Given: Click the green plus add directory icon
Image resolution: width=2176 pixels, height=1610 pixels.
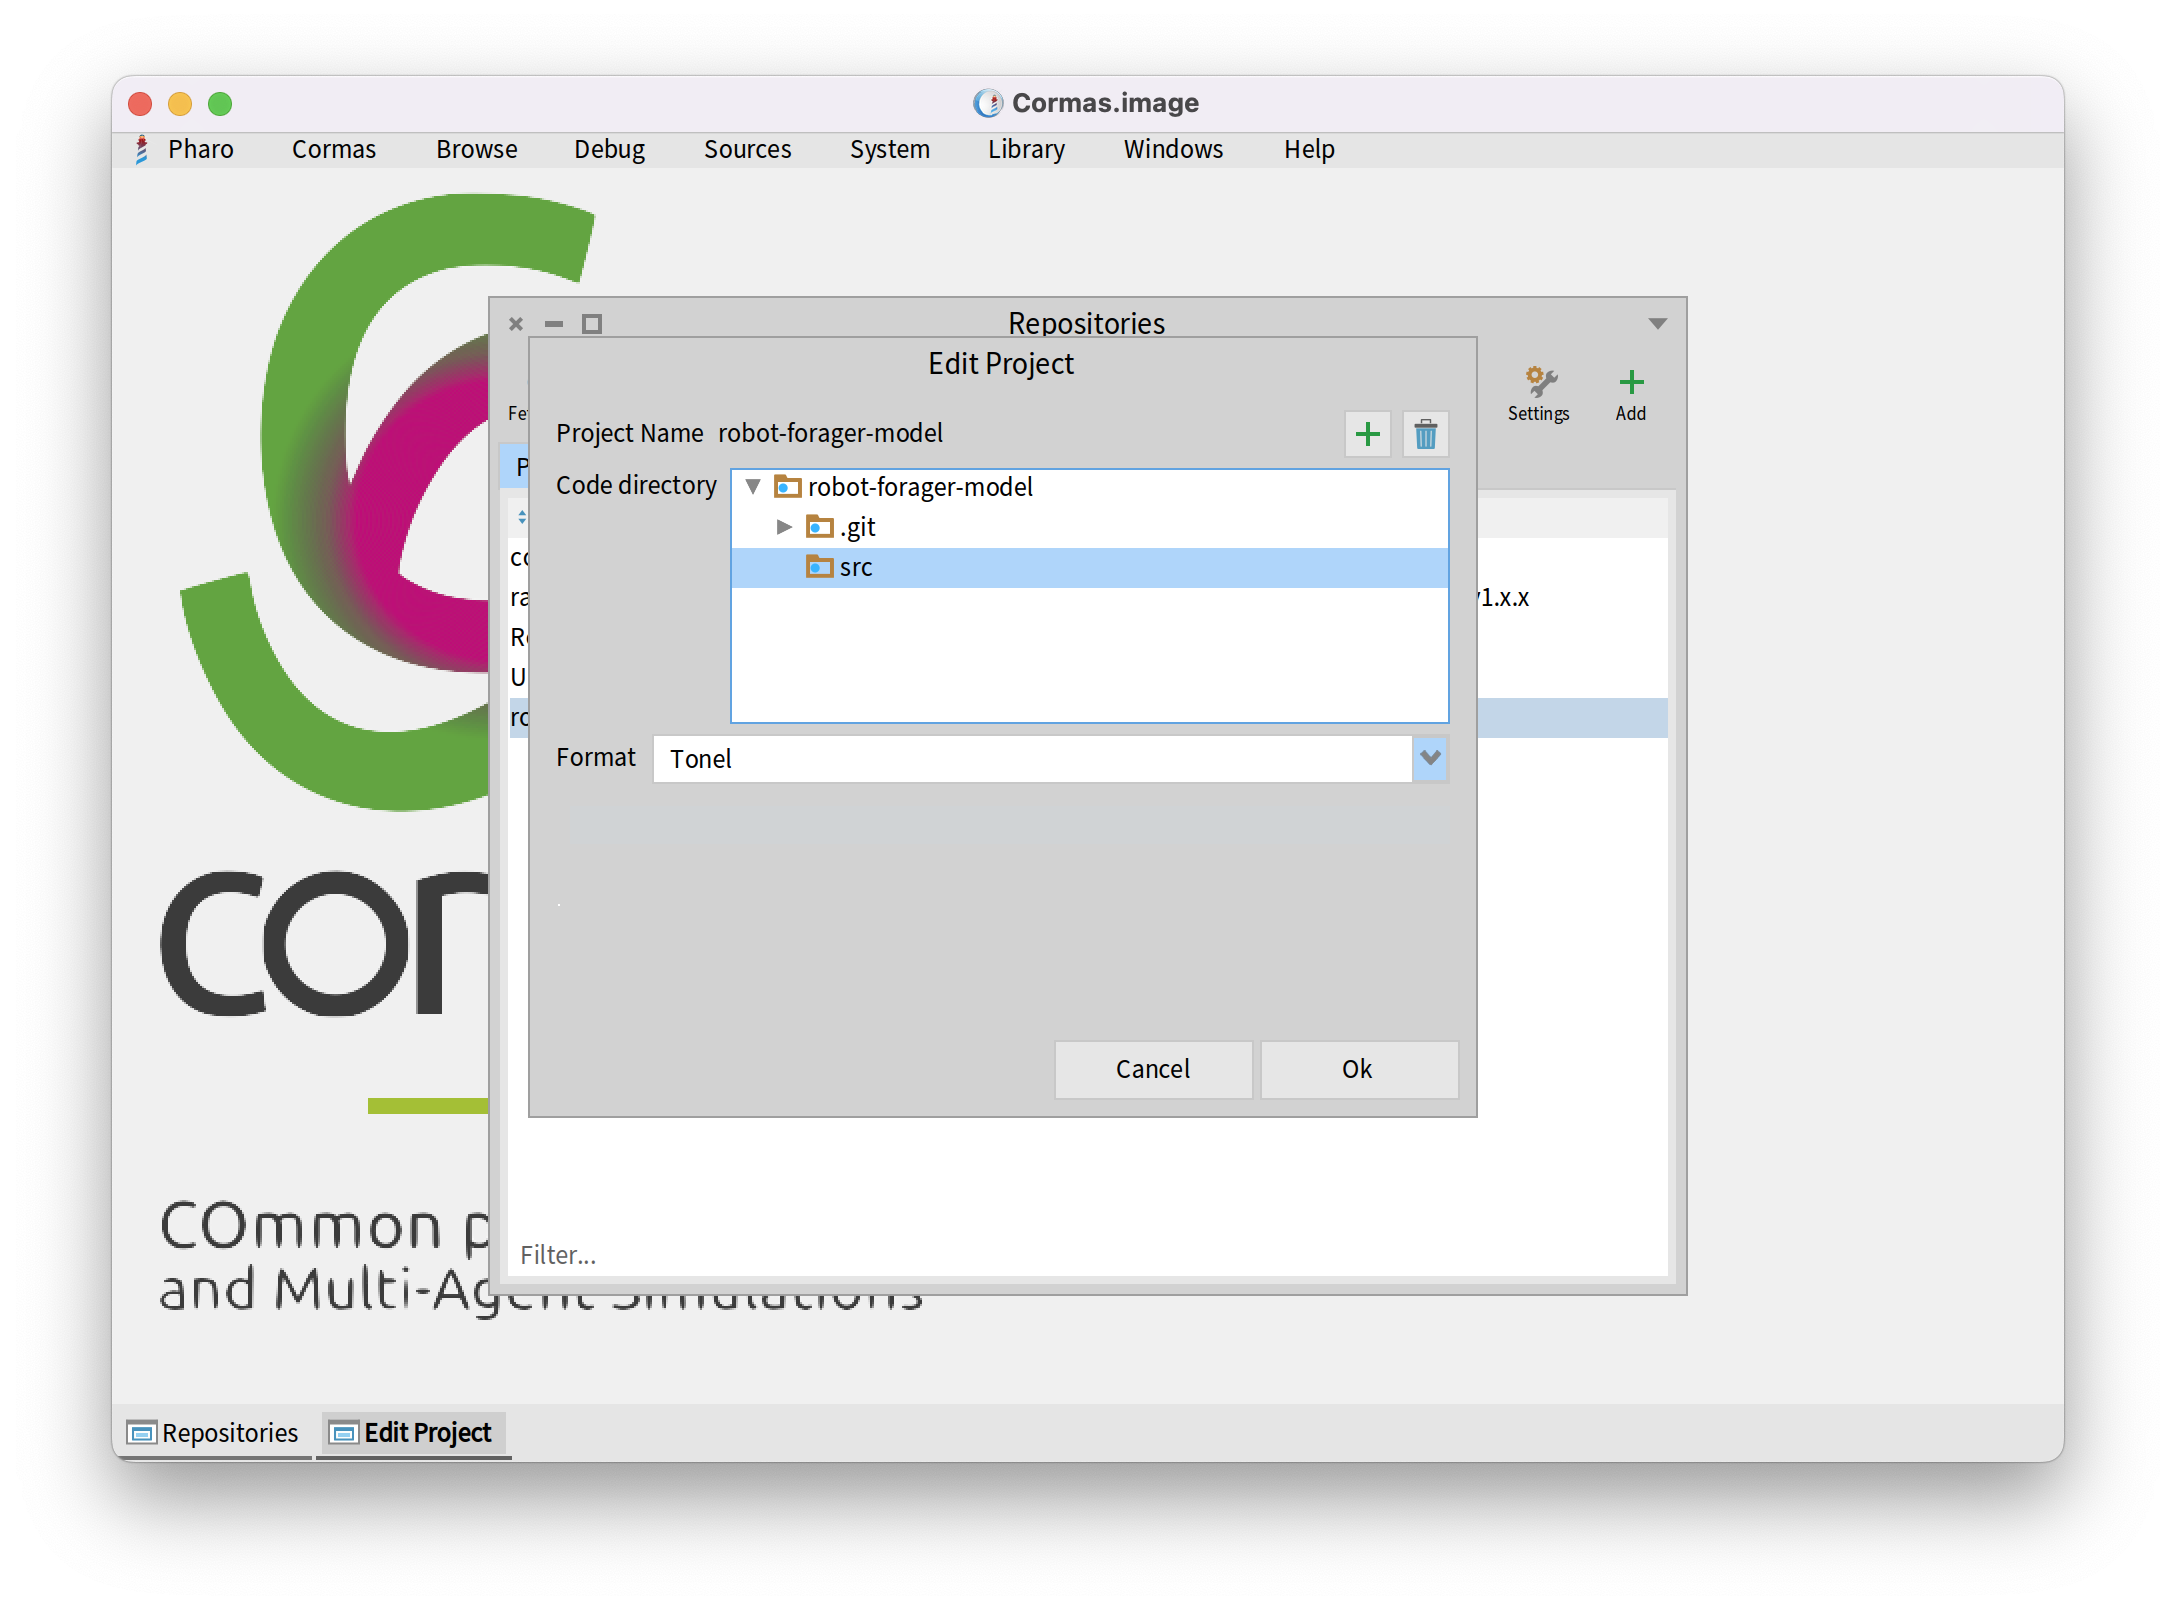Looking at the screenshot, I should coord(1367,434).
